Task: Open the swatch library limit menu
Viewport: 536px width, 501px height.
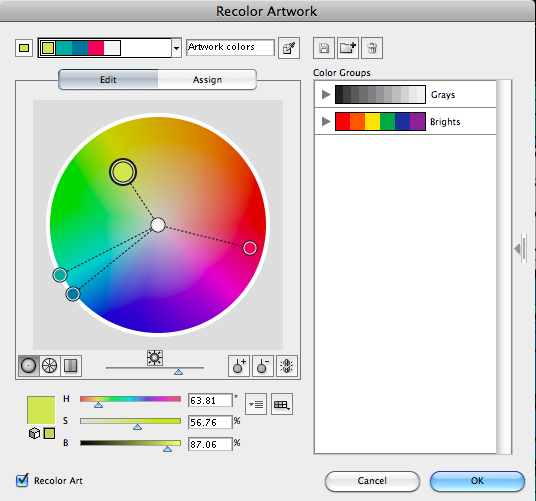Action: [282, 404]
